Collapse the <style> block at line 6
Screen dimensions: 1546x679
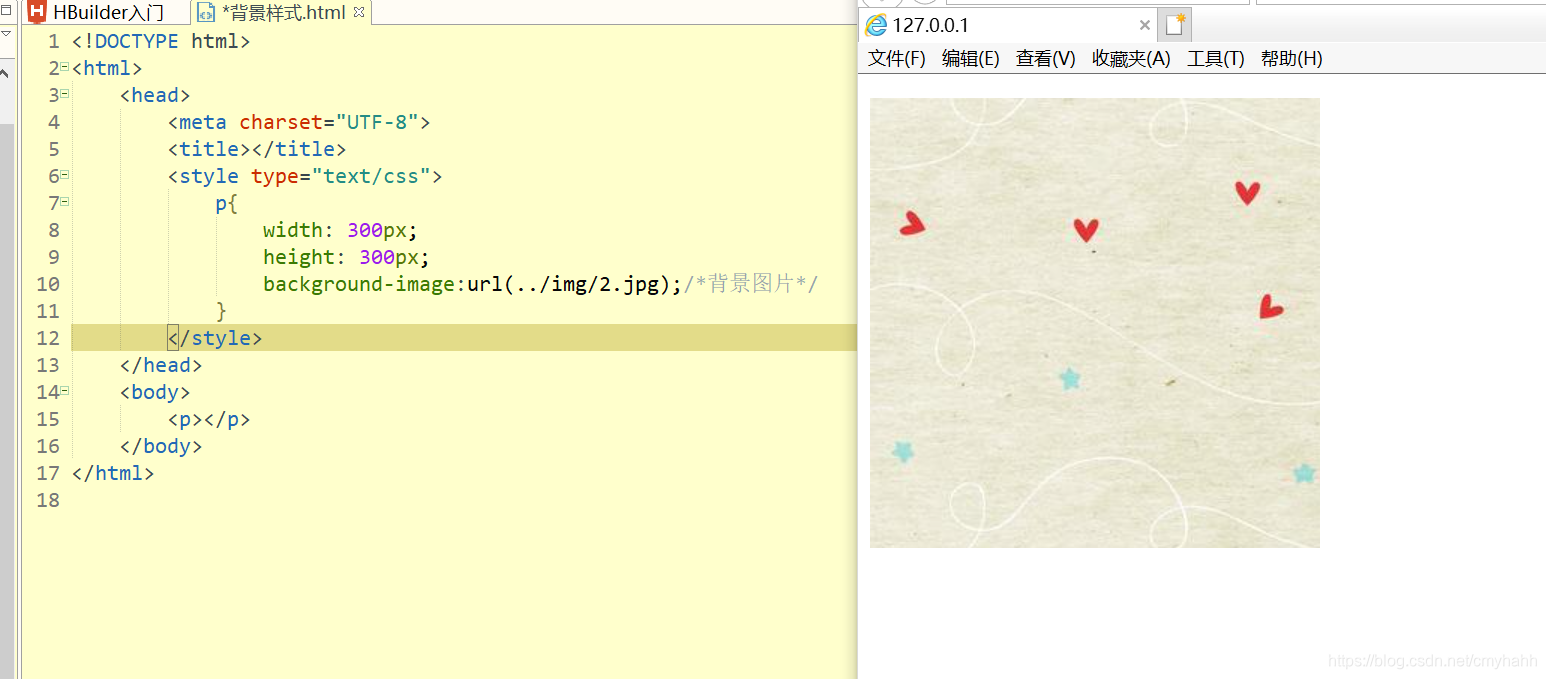point(64,175)
